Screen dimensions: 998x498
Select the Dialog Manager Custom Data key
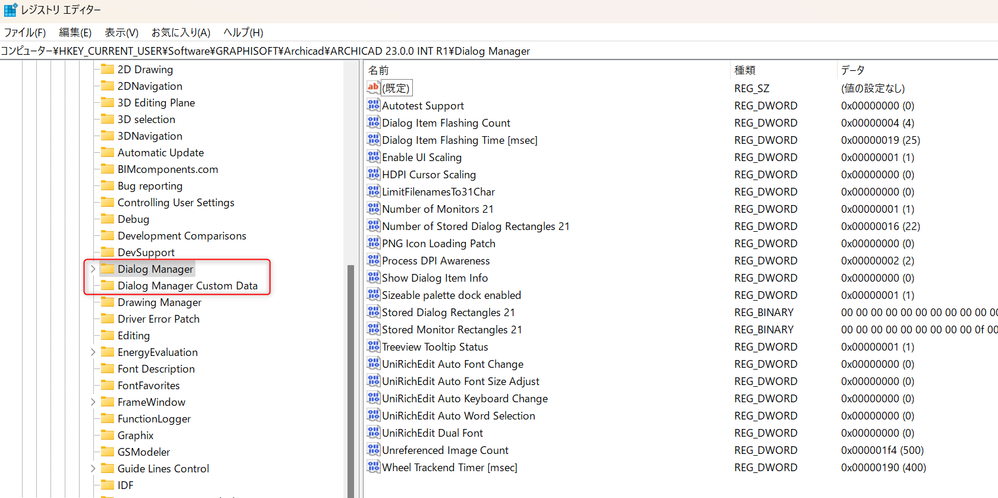point(188,286)
